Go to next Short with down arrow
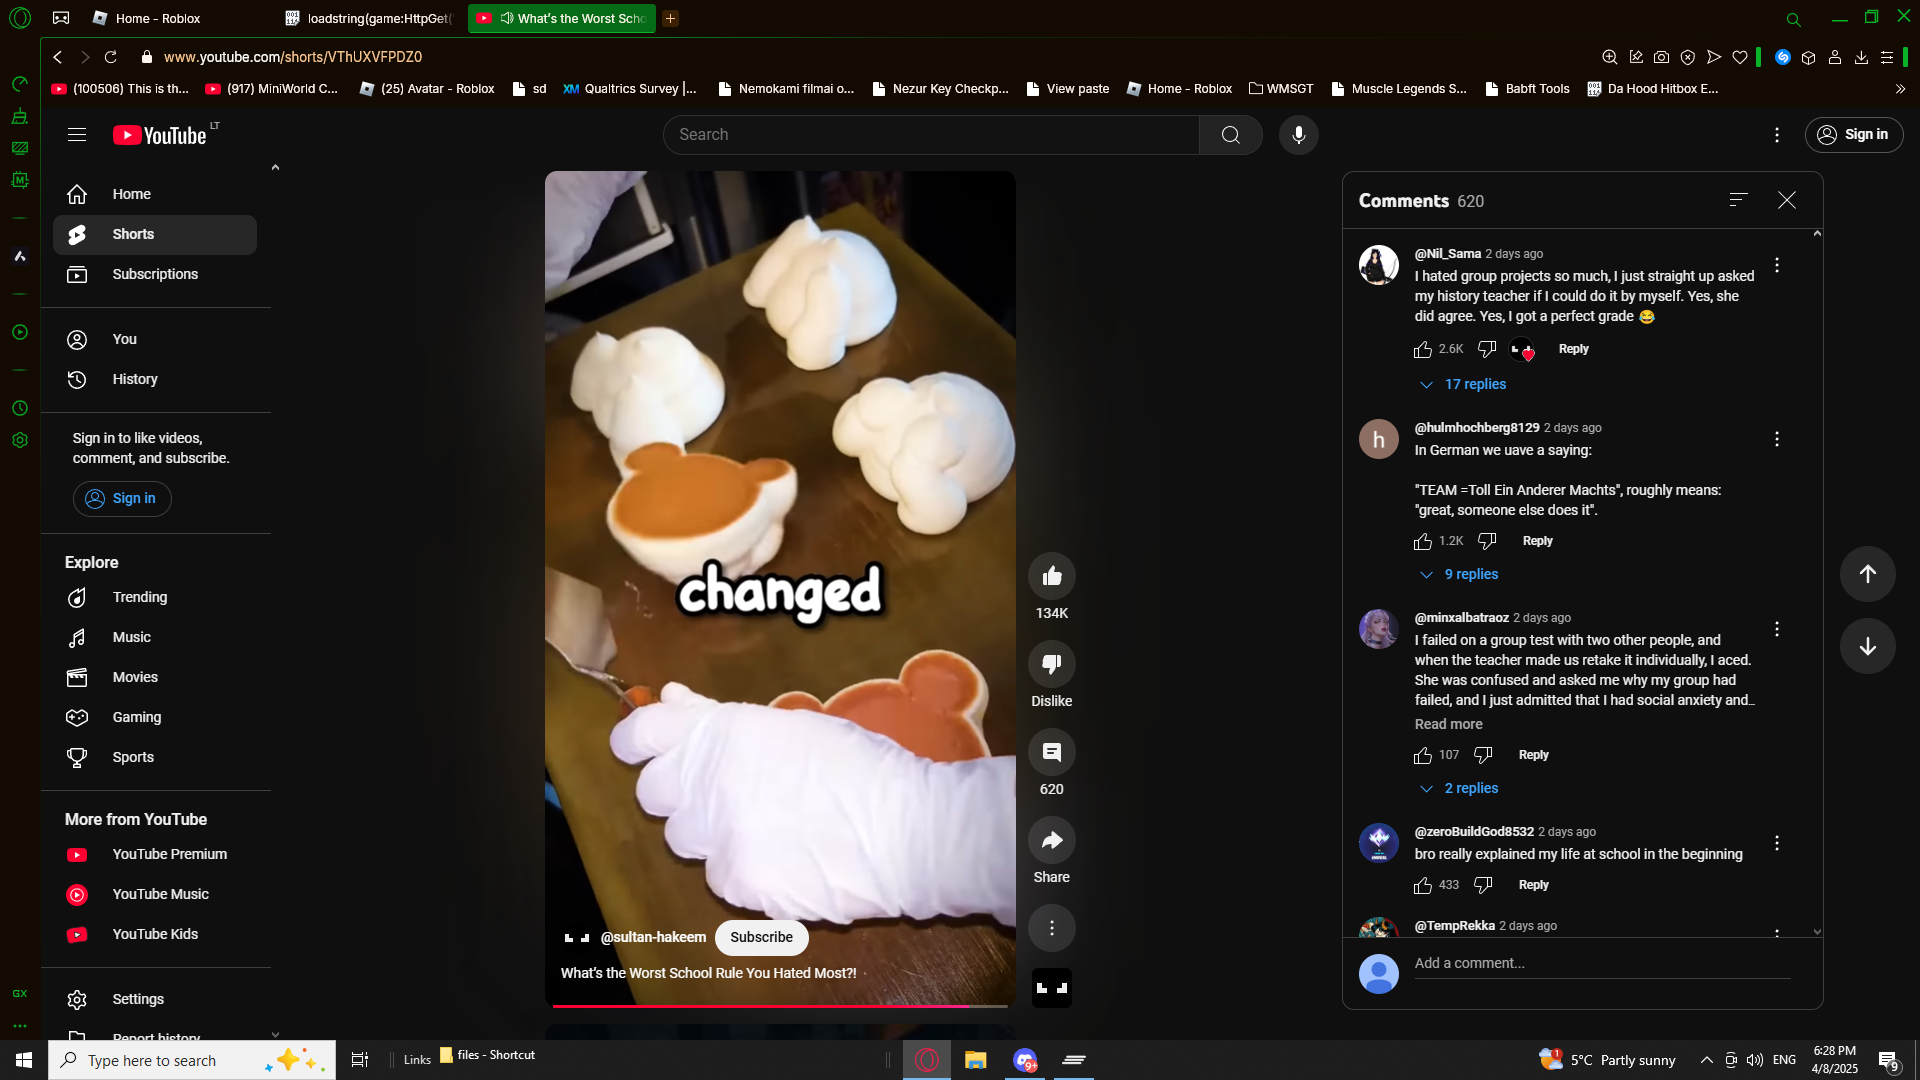This screenshot has height=1080, width=1920. (x=1867, y=646)
